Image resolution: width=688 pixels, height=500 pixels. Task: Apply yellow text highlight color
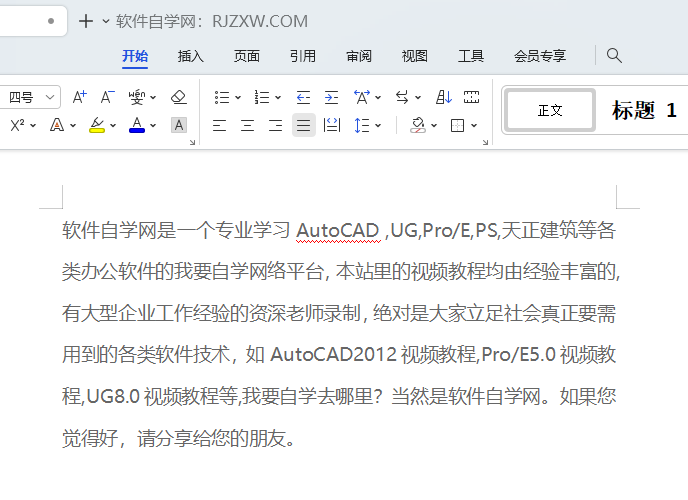(x=97, y=125)
